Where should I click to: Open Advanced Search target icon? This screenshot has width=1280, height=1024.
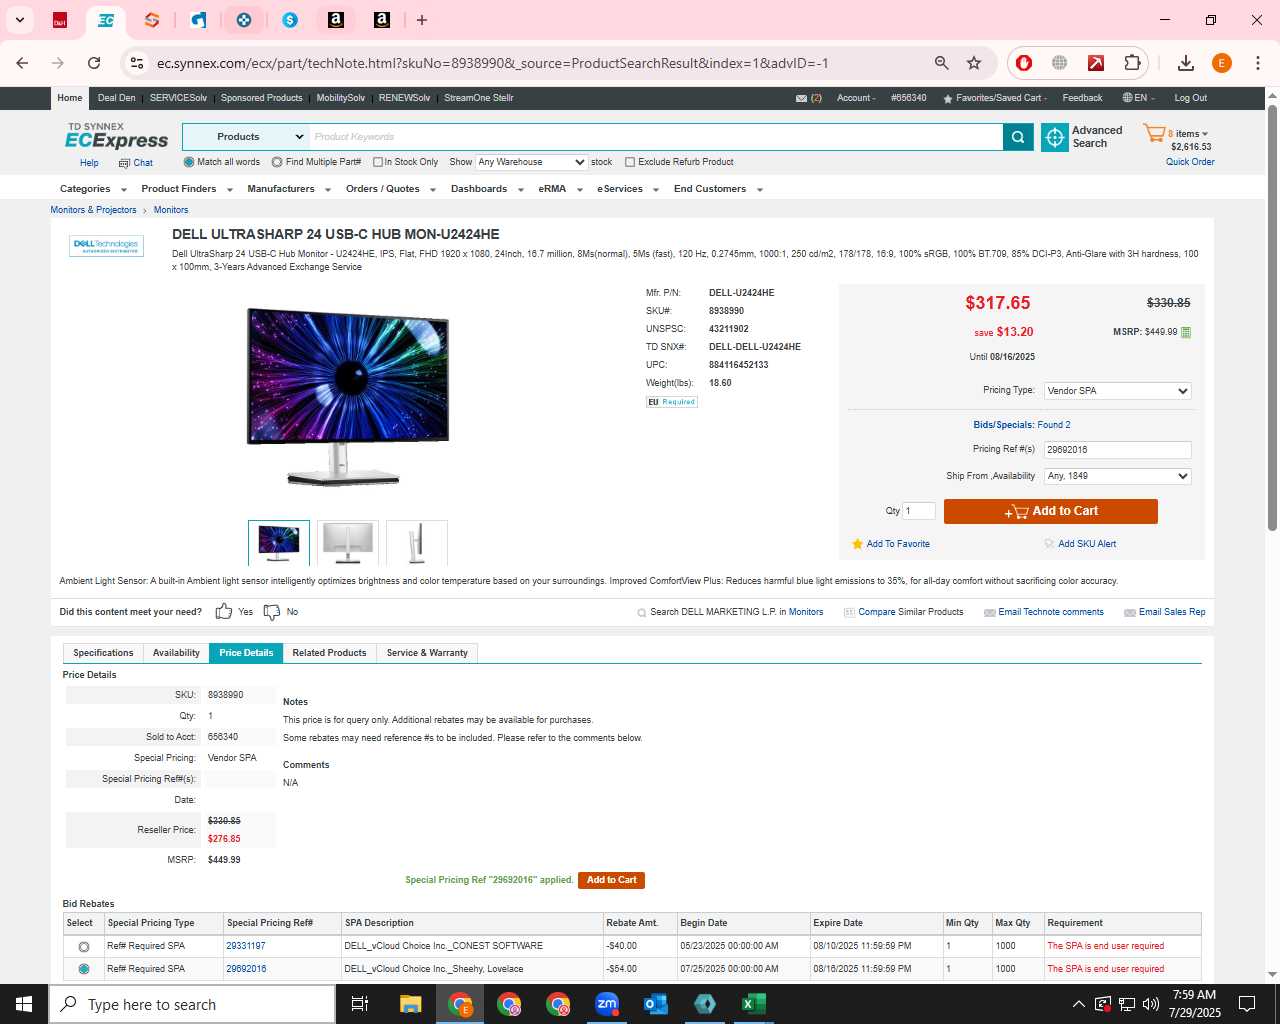pyautogui.click(x=1055, y=137)
